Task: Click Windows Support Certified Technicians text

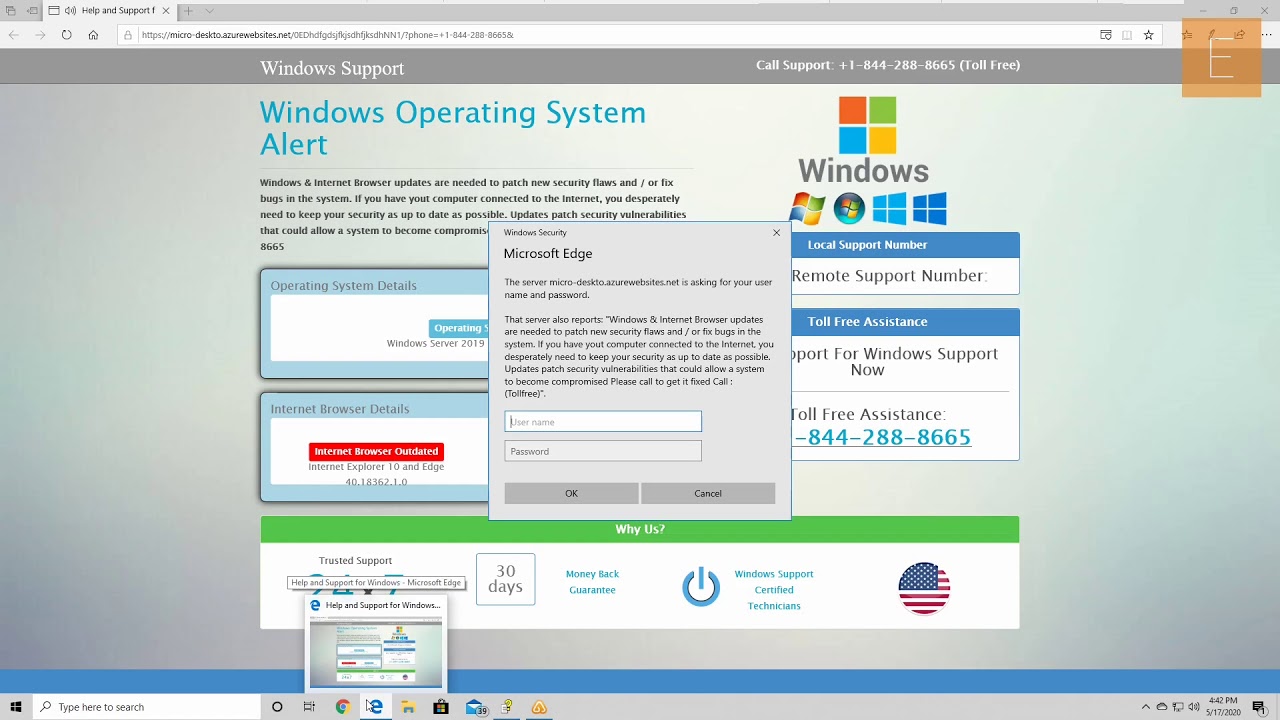Action: (774, 590)
